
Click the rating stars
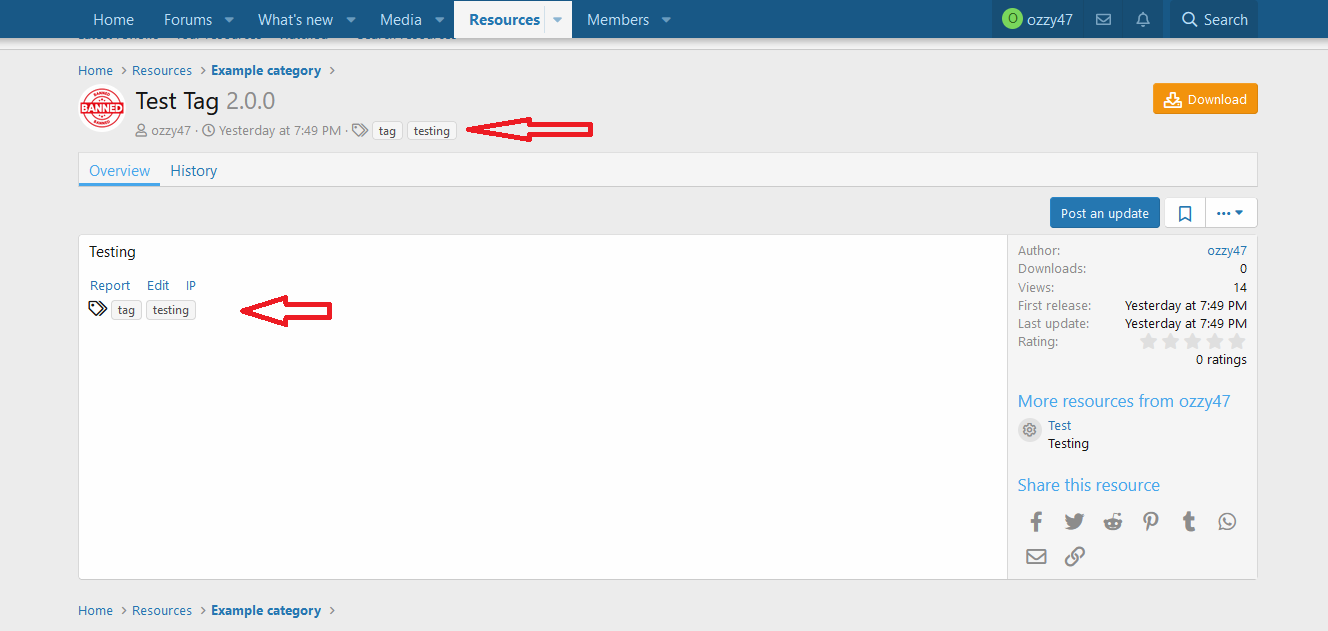click(x=1193, y=342)
